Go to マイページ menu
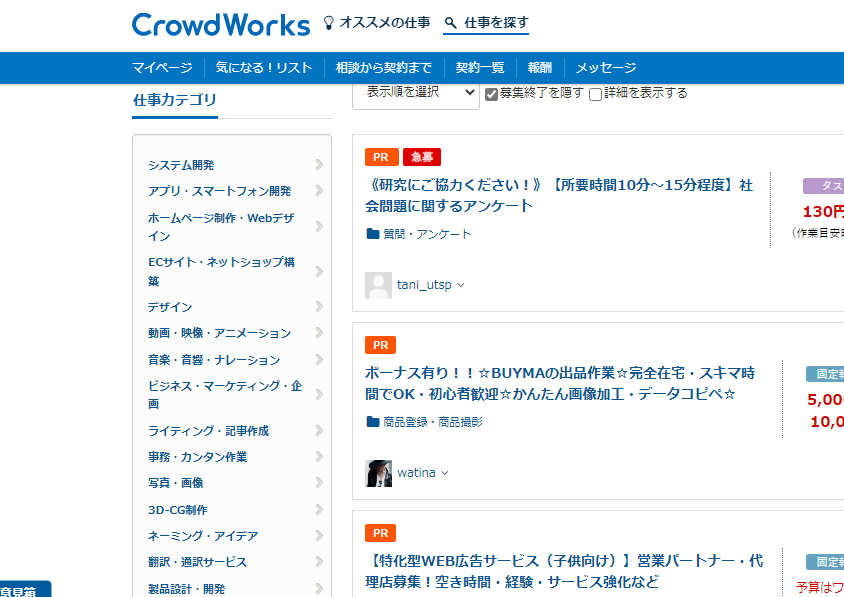The height and width of the screenshot is (597, 844). click(162, 68)
